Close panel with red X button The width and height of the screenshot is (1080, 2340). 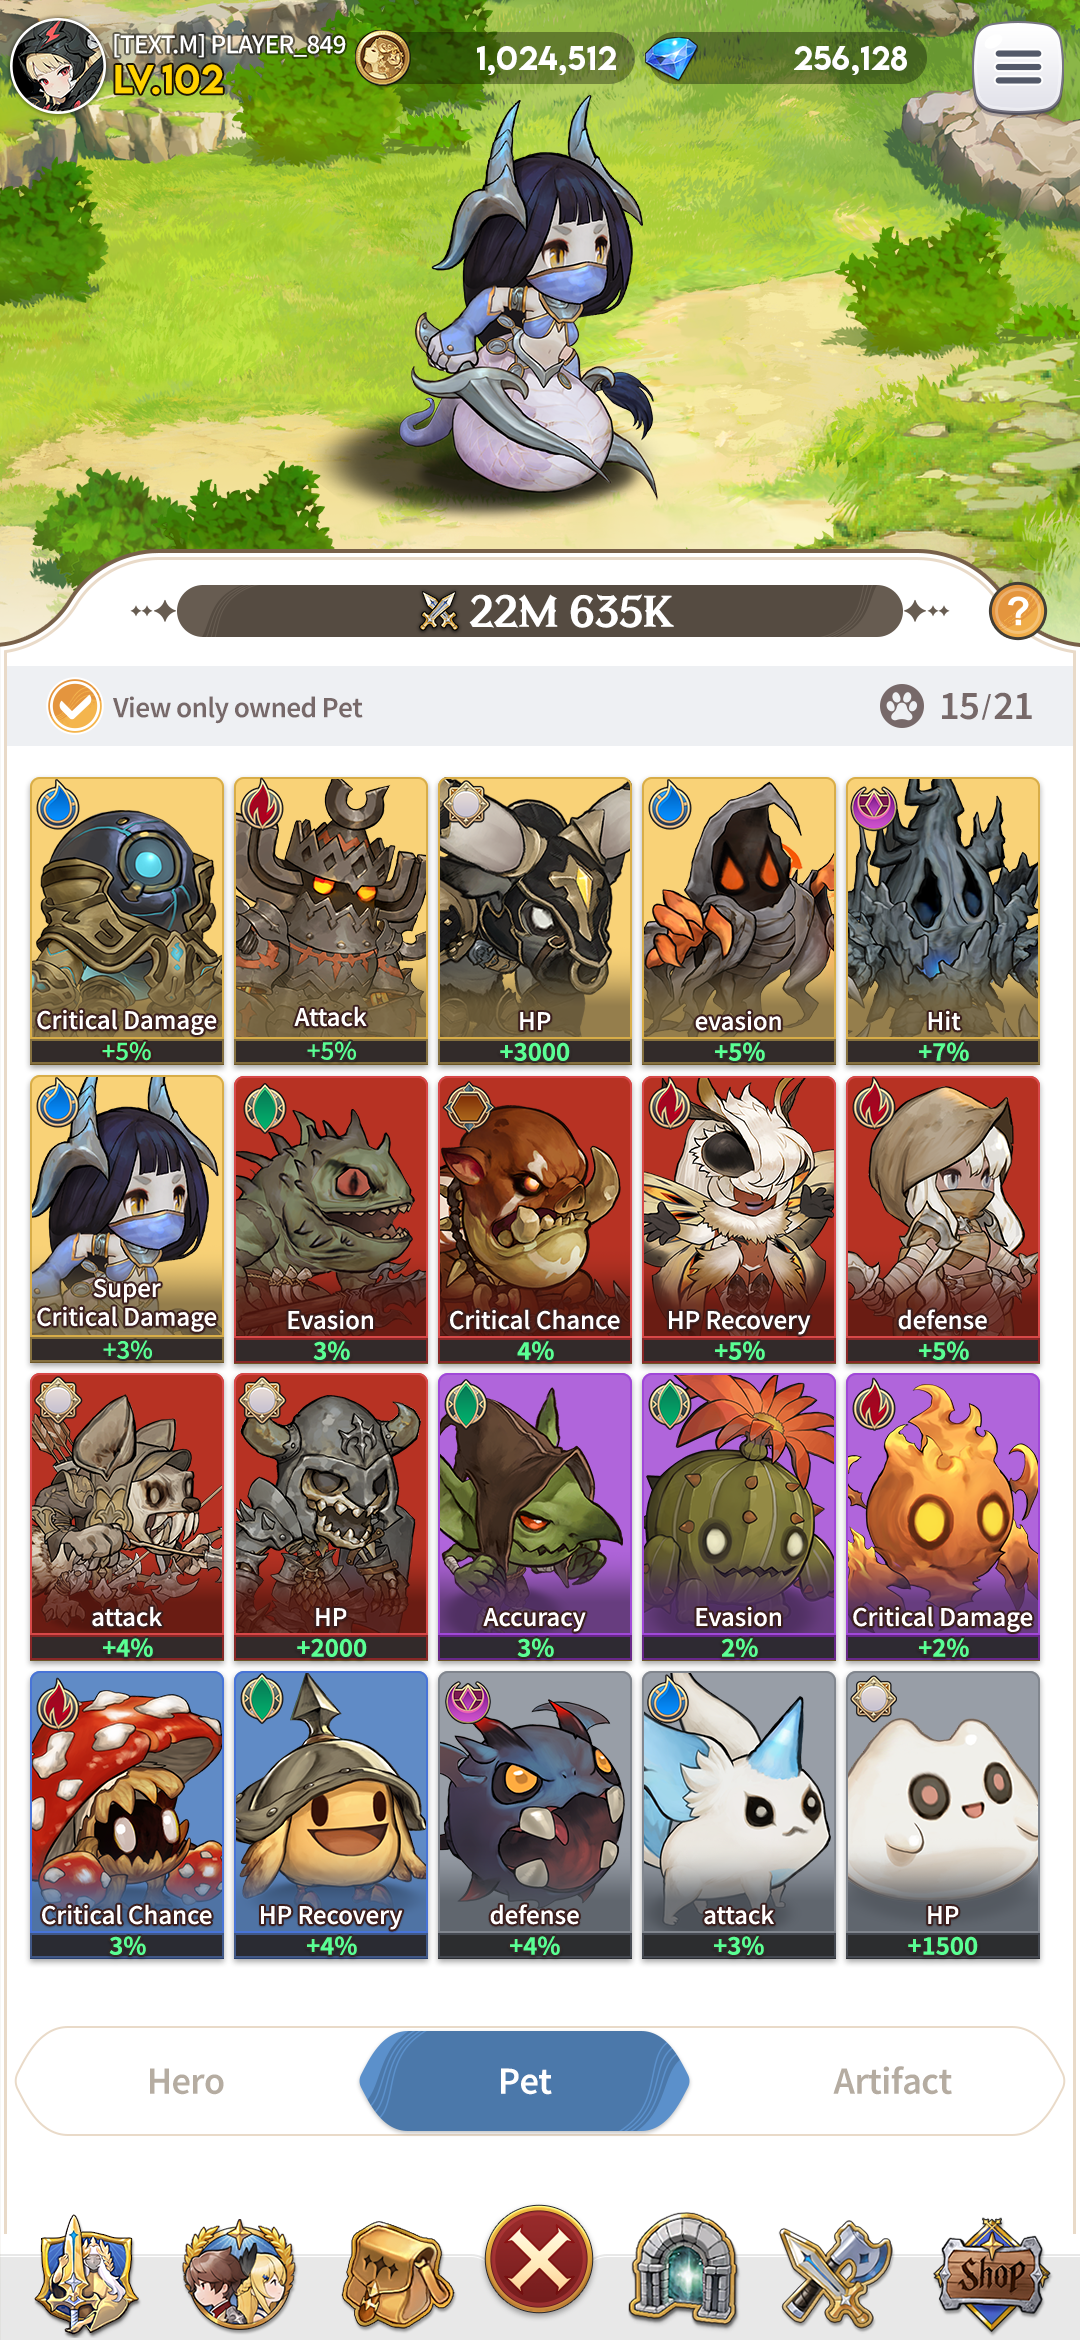[539, 2259]
